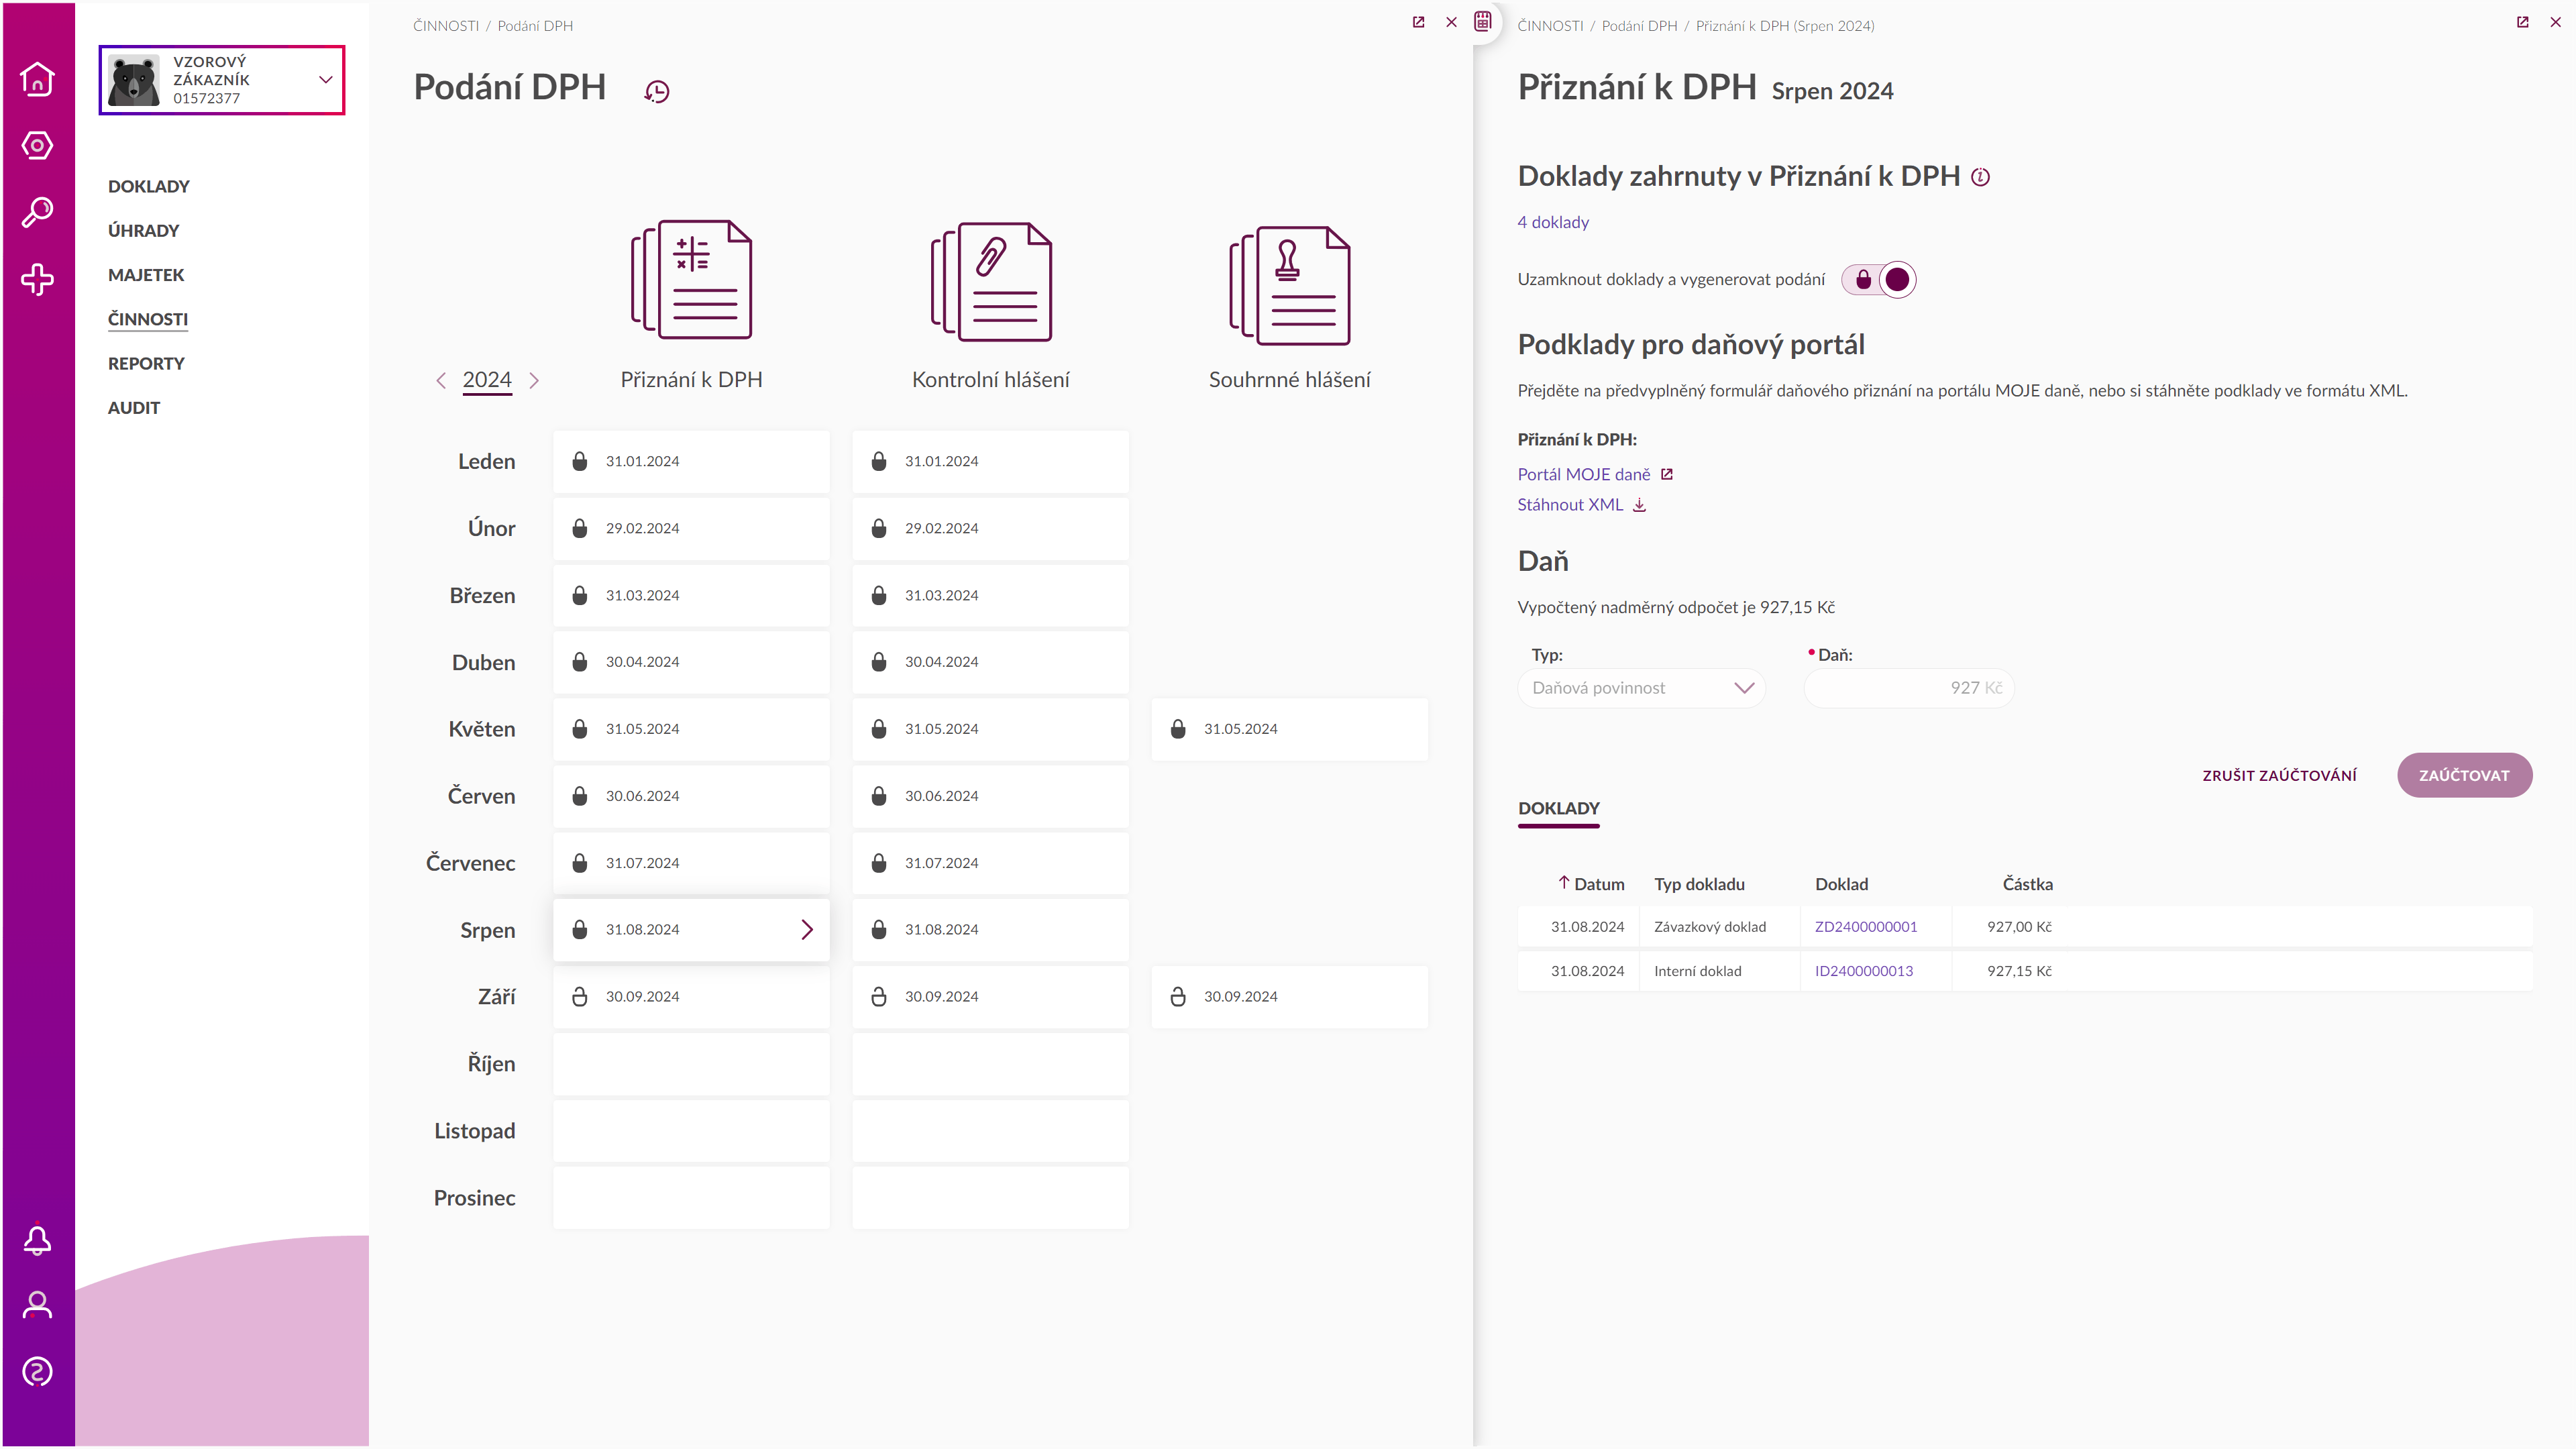
Task: Open Červenec 31.07.2024 Přiznání k DPH cell
Action: click(x=691, y=863)
